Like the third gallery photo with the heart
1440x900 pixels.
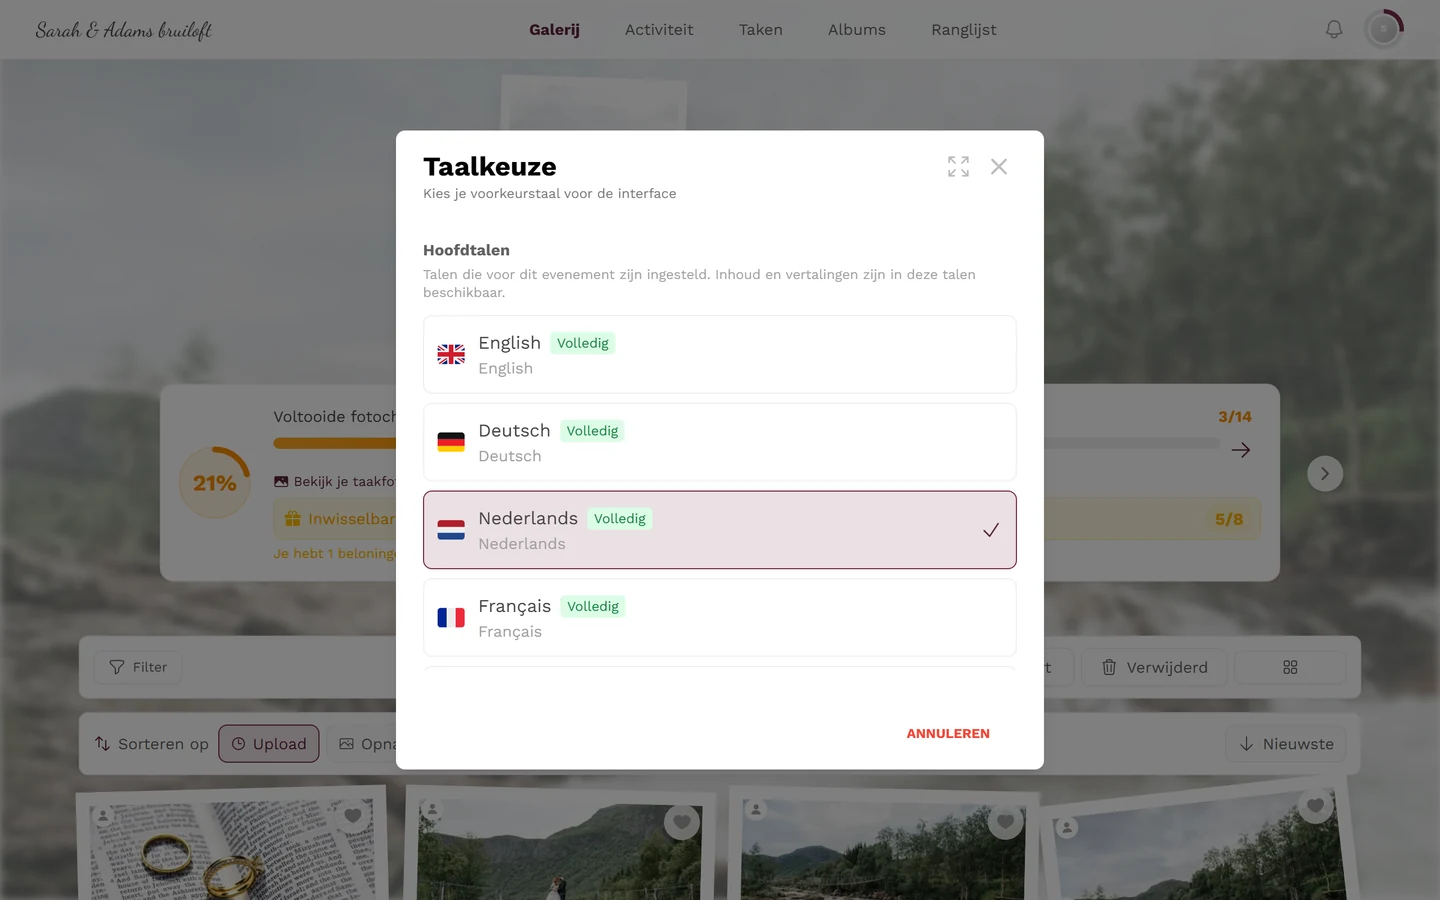[x=1005, y=822]
